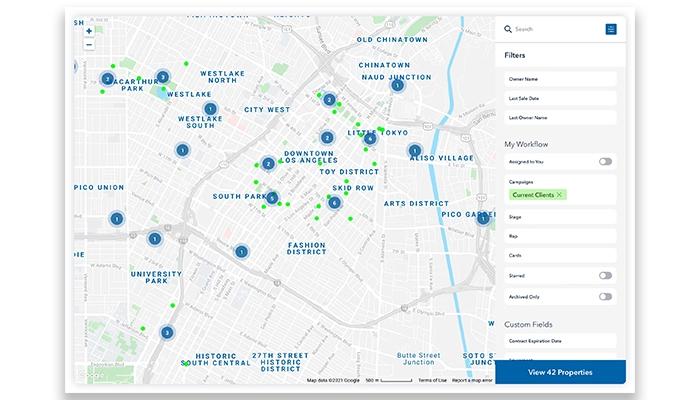The width and height of the screenshot is (700, 400).
Task: Toggle the blue filter list icon
Action: click(611, 29)
